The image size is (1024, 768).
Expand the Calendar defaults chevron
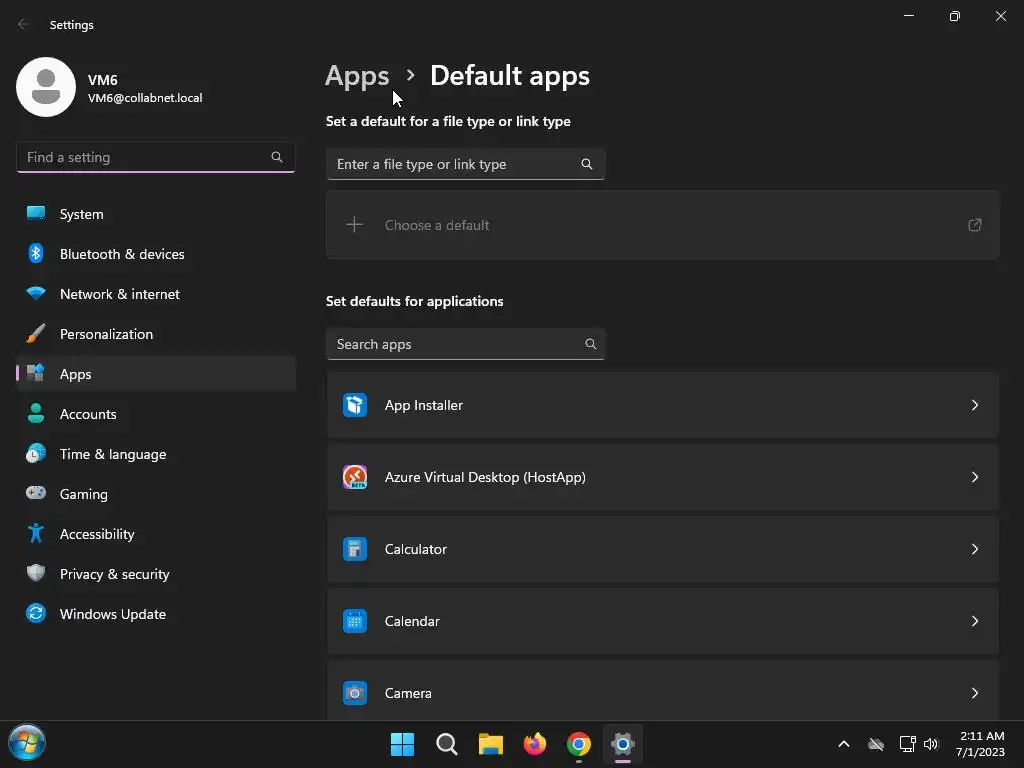click(975, 621)
